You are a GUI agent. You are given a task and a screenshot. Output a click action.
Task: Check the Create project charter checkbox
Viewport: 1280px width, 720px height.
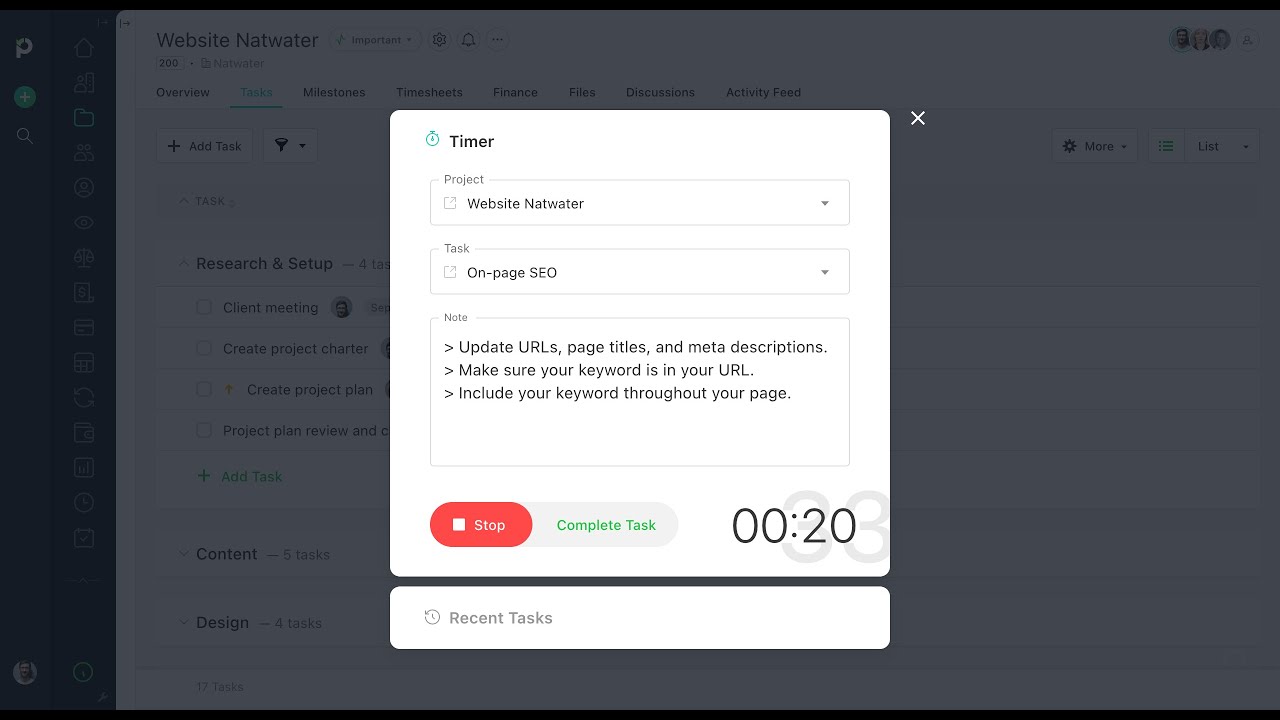(x=204, y=349)
